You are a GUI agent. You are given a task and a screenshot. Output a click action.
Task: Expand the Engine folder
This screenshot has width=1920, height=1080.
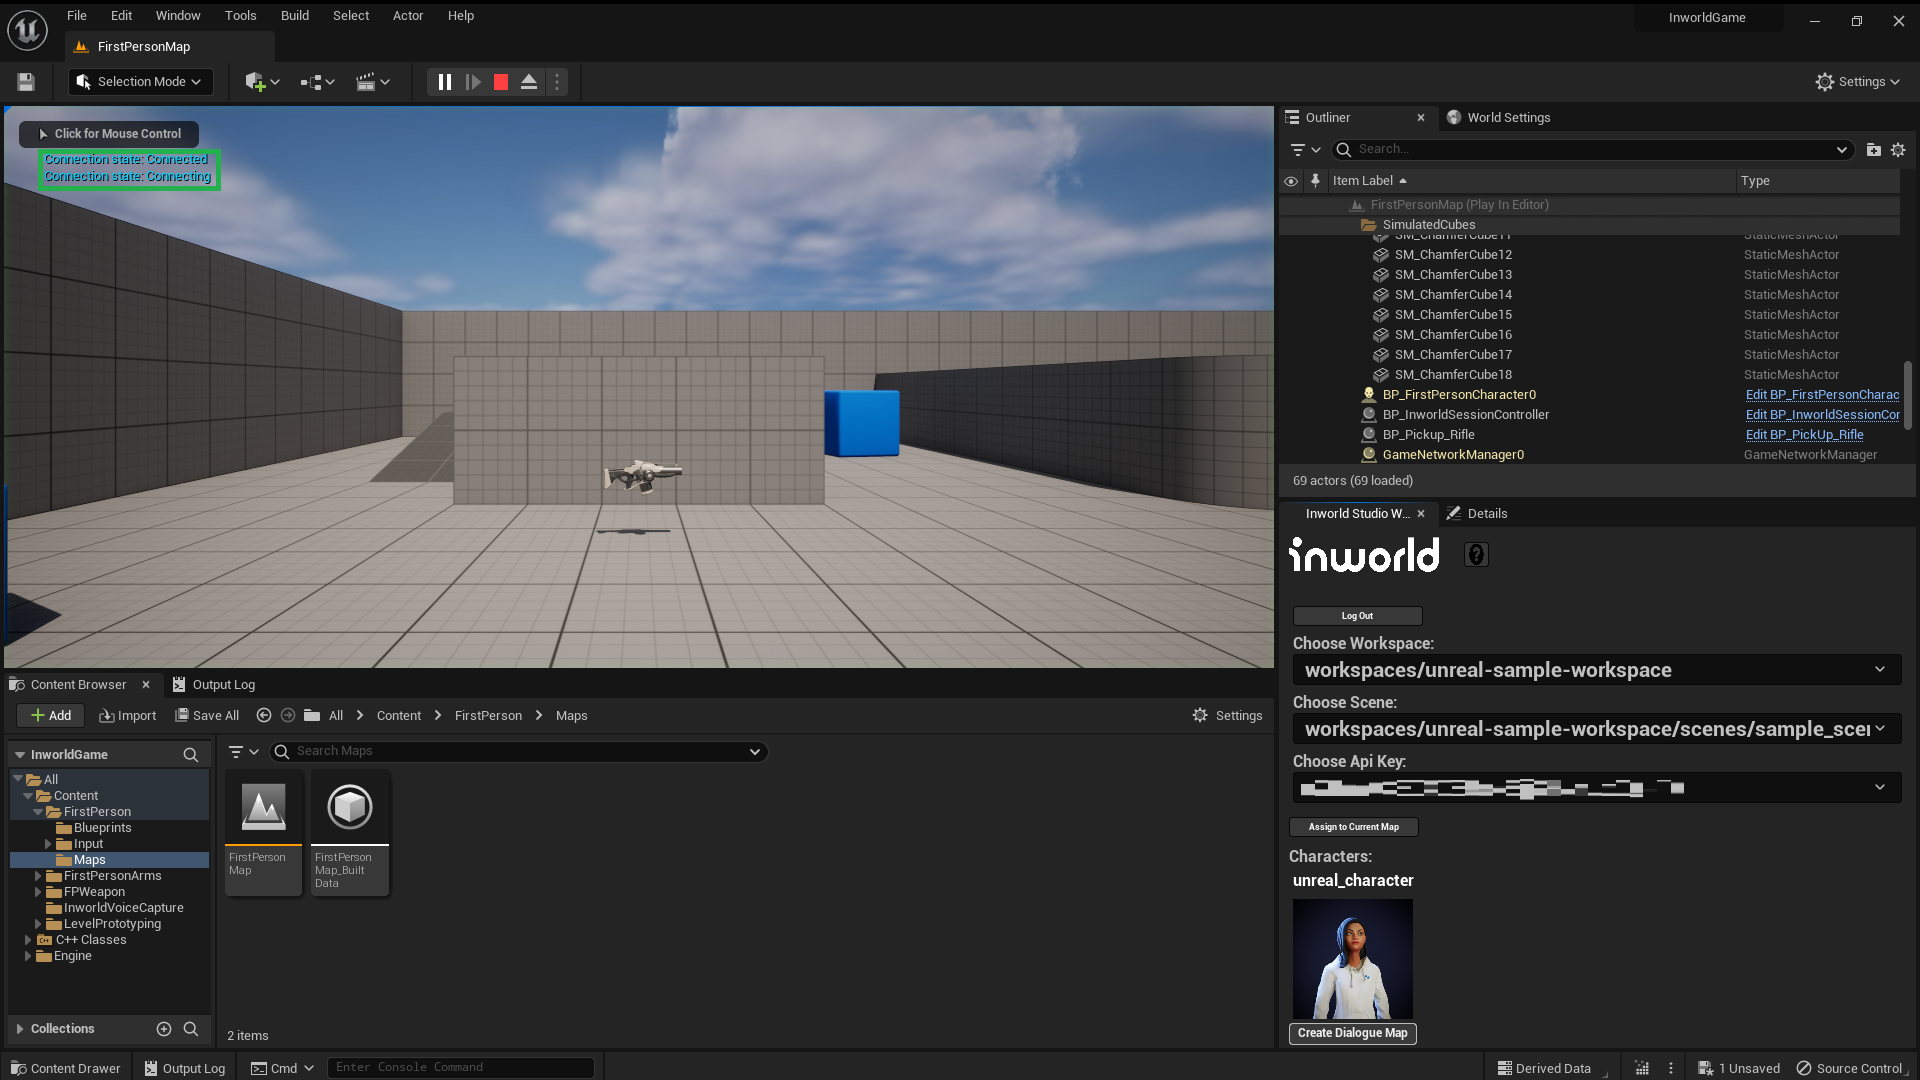point(28,956)
